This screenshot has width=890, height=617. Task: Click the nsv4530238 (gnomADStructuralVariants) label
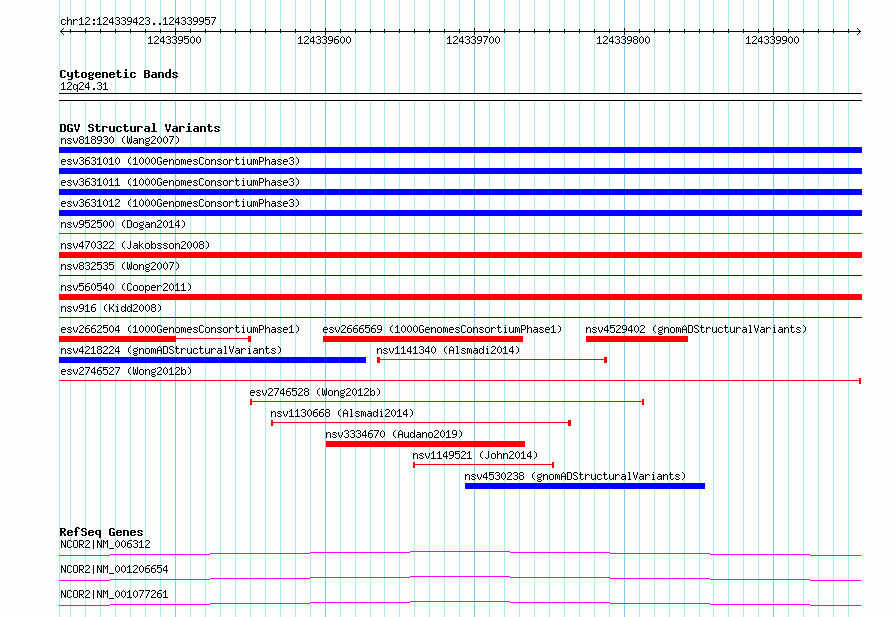tap(575, 476)
